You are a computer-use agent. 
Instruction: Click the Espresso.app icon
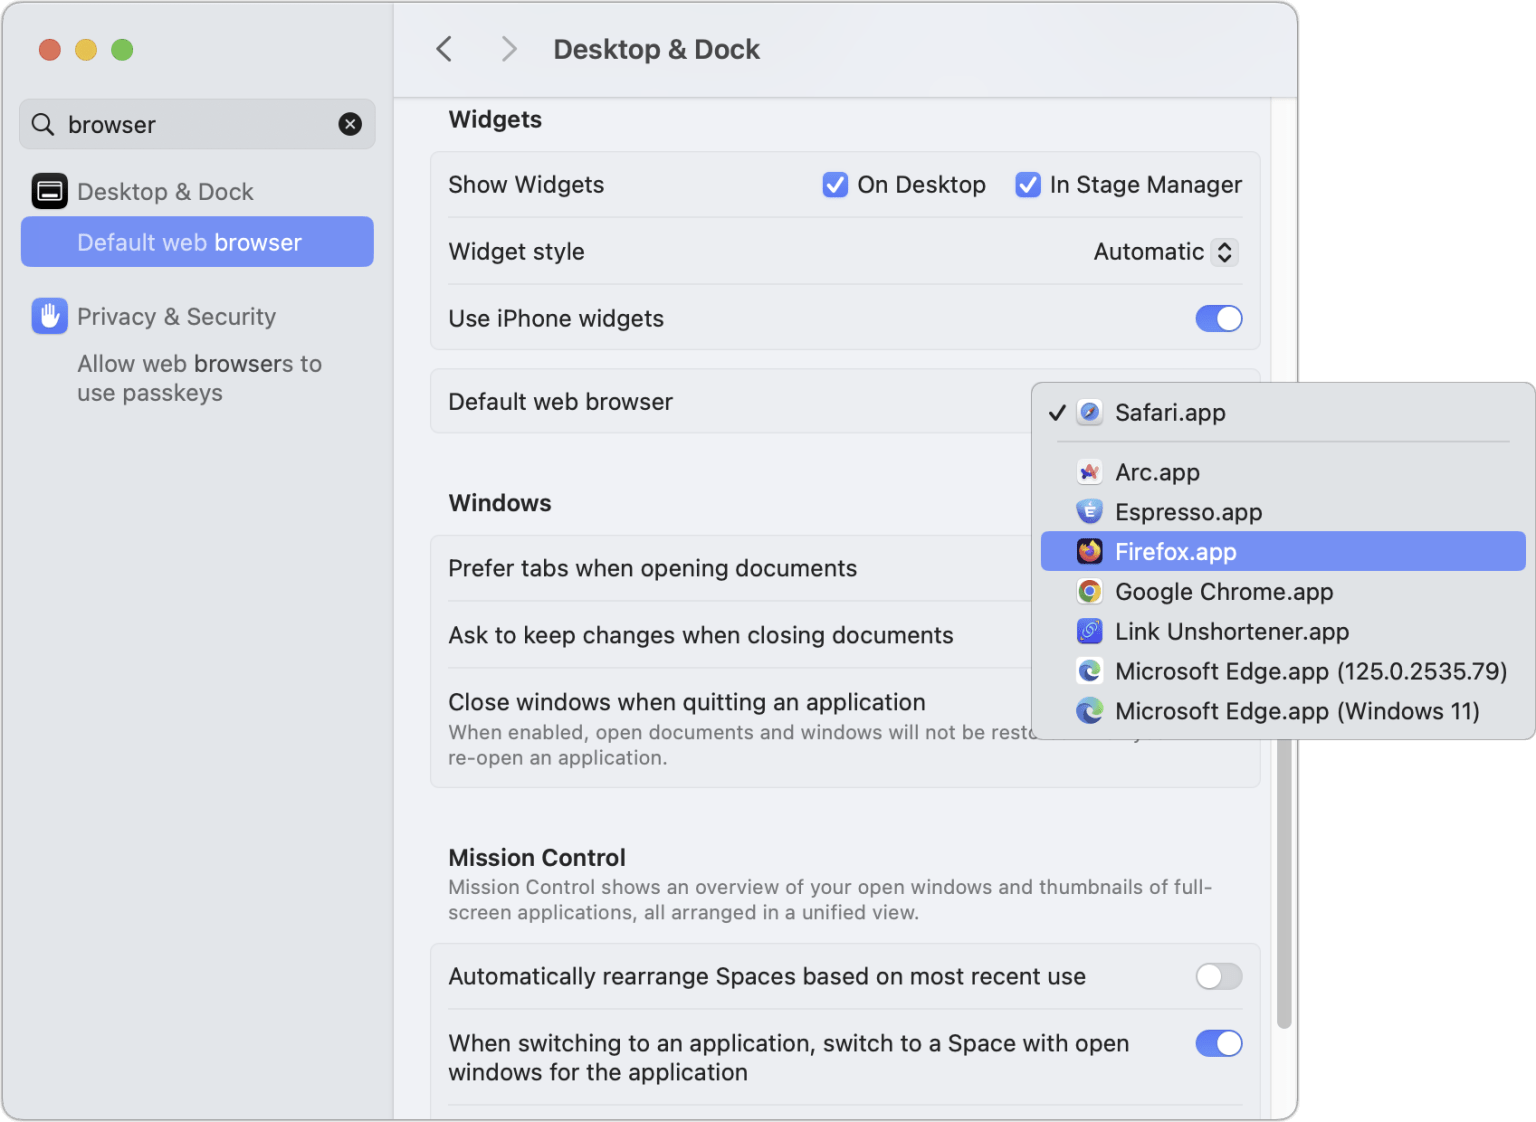[x=1089, y=511]
